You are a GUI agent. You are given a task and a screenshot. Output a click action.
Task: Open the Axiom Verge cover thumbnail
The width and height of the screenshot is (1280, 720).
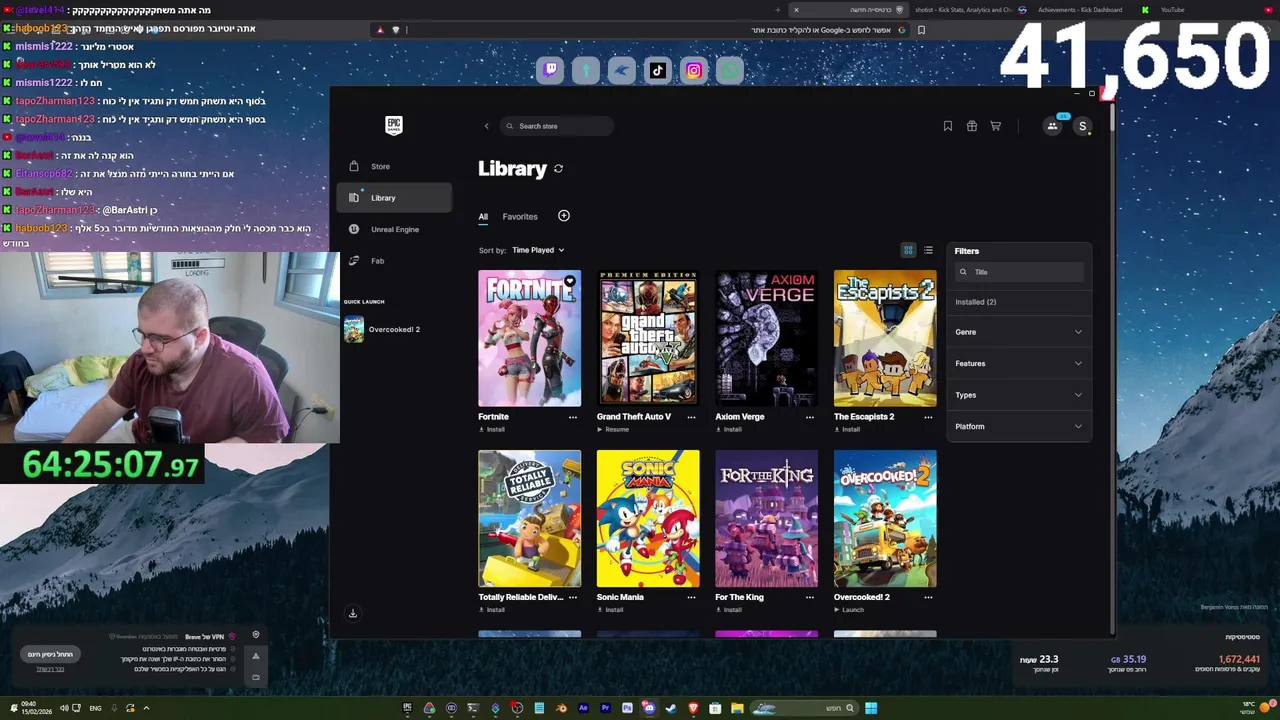click(766, 339)
